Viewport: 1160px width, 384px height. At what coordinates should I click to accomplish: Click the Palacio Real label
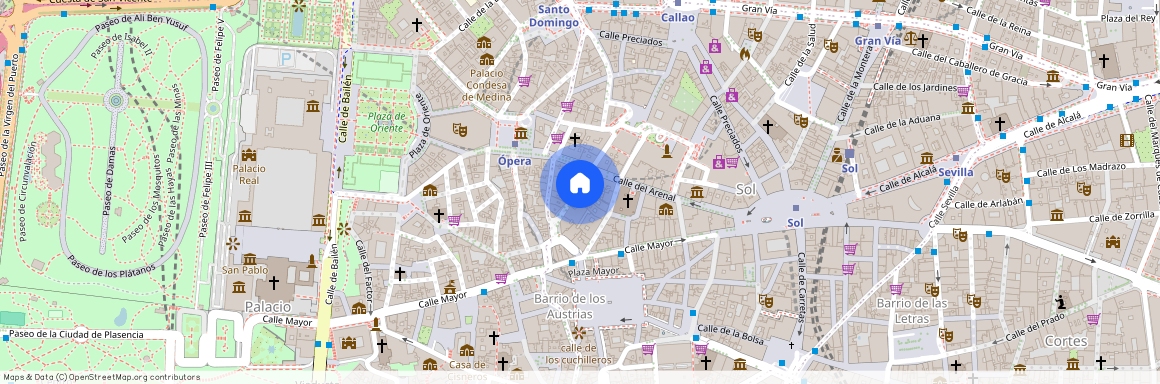click(x=249, y=174)
